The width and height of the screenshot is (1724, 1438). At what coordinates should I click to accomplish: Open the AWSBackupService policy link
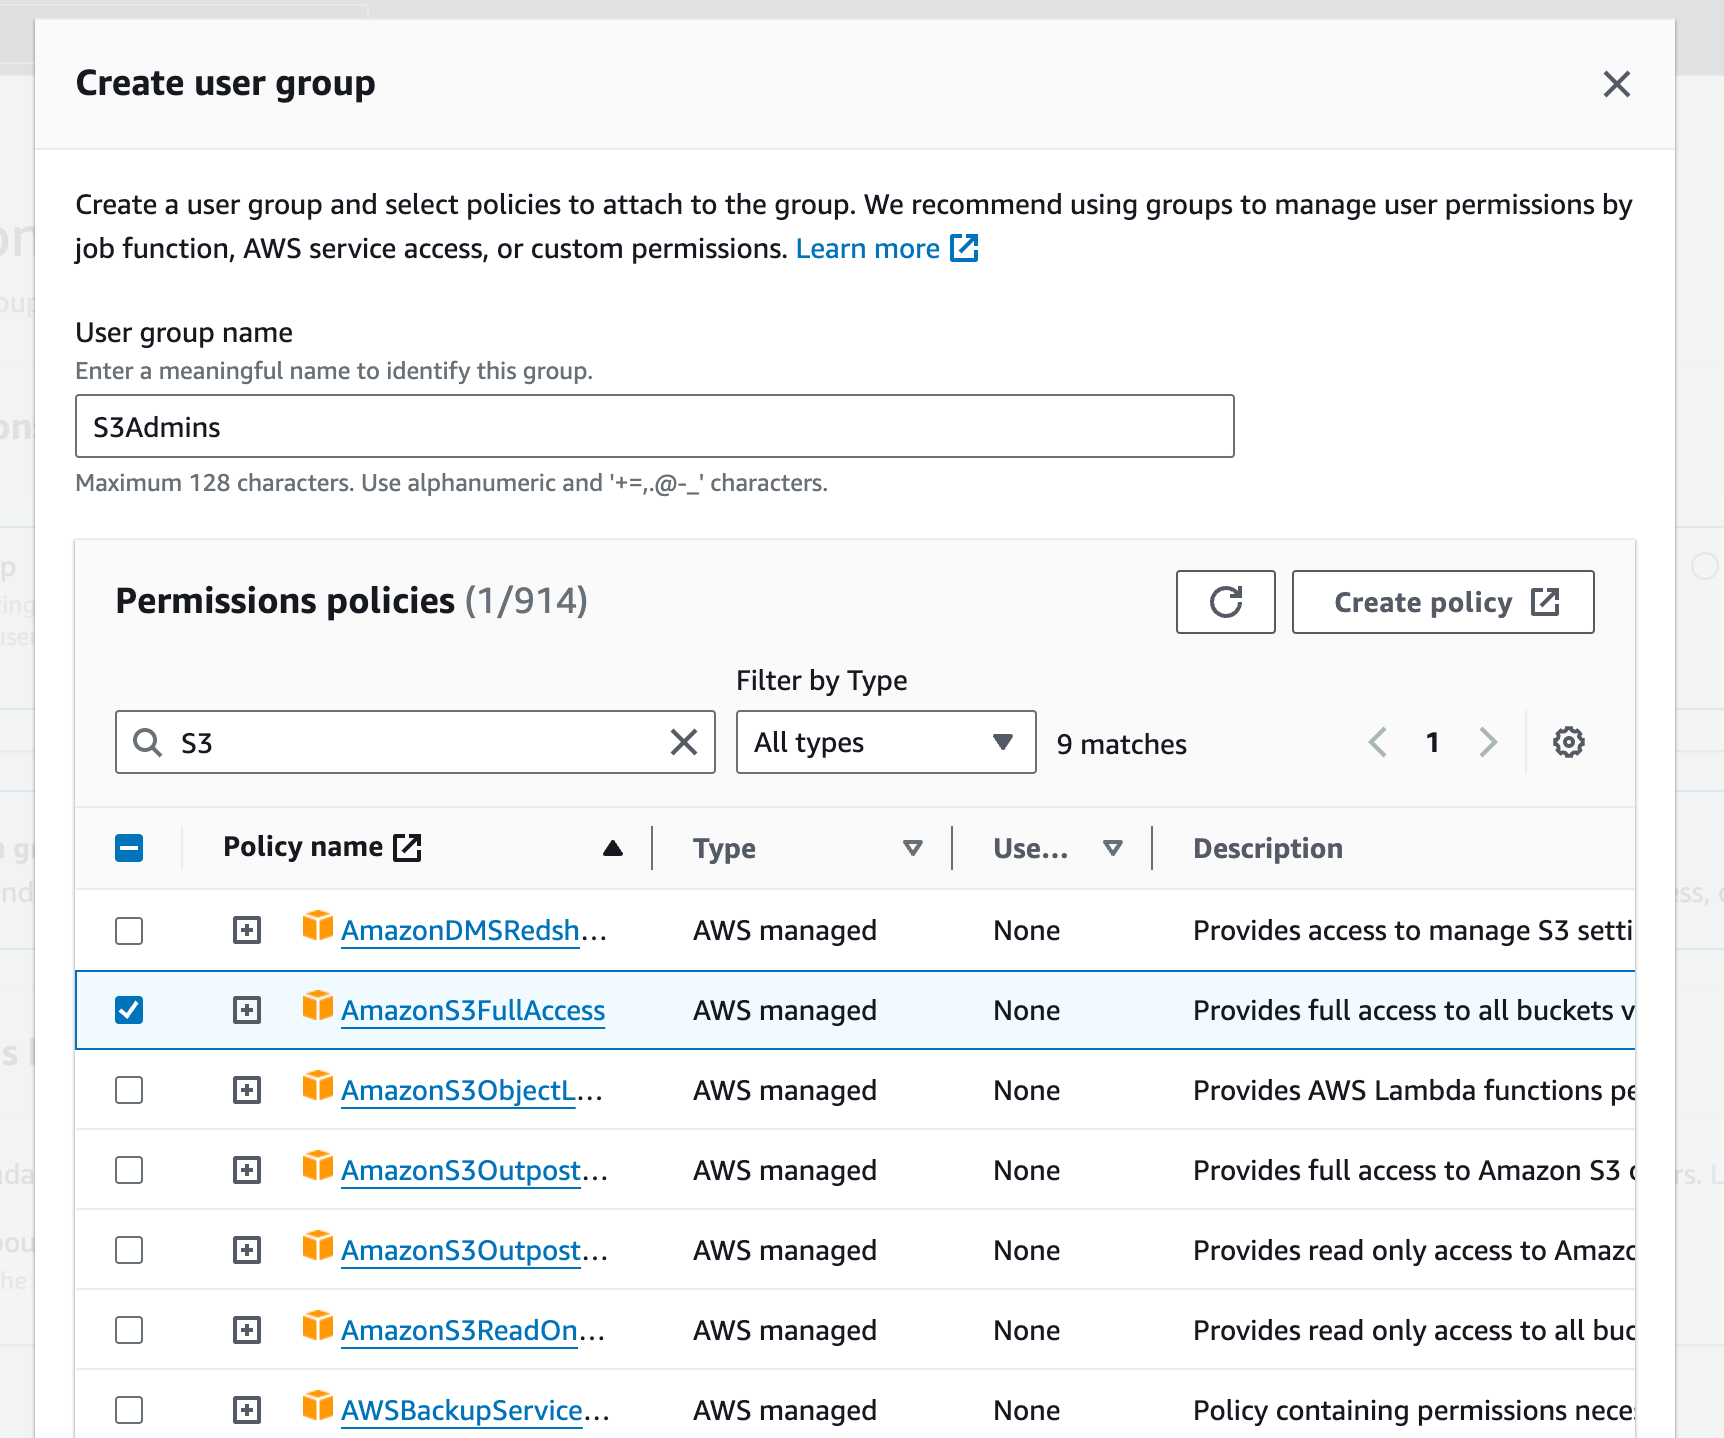[x=462, y=1410]
